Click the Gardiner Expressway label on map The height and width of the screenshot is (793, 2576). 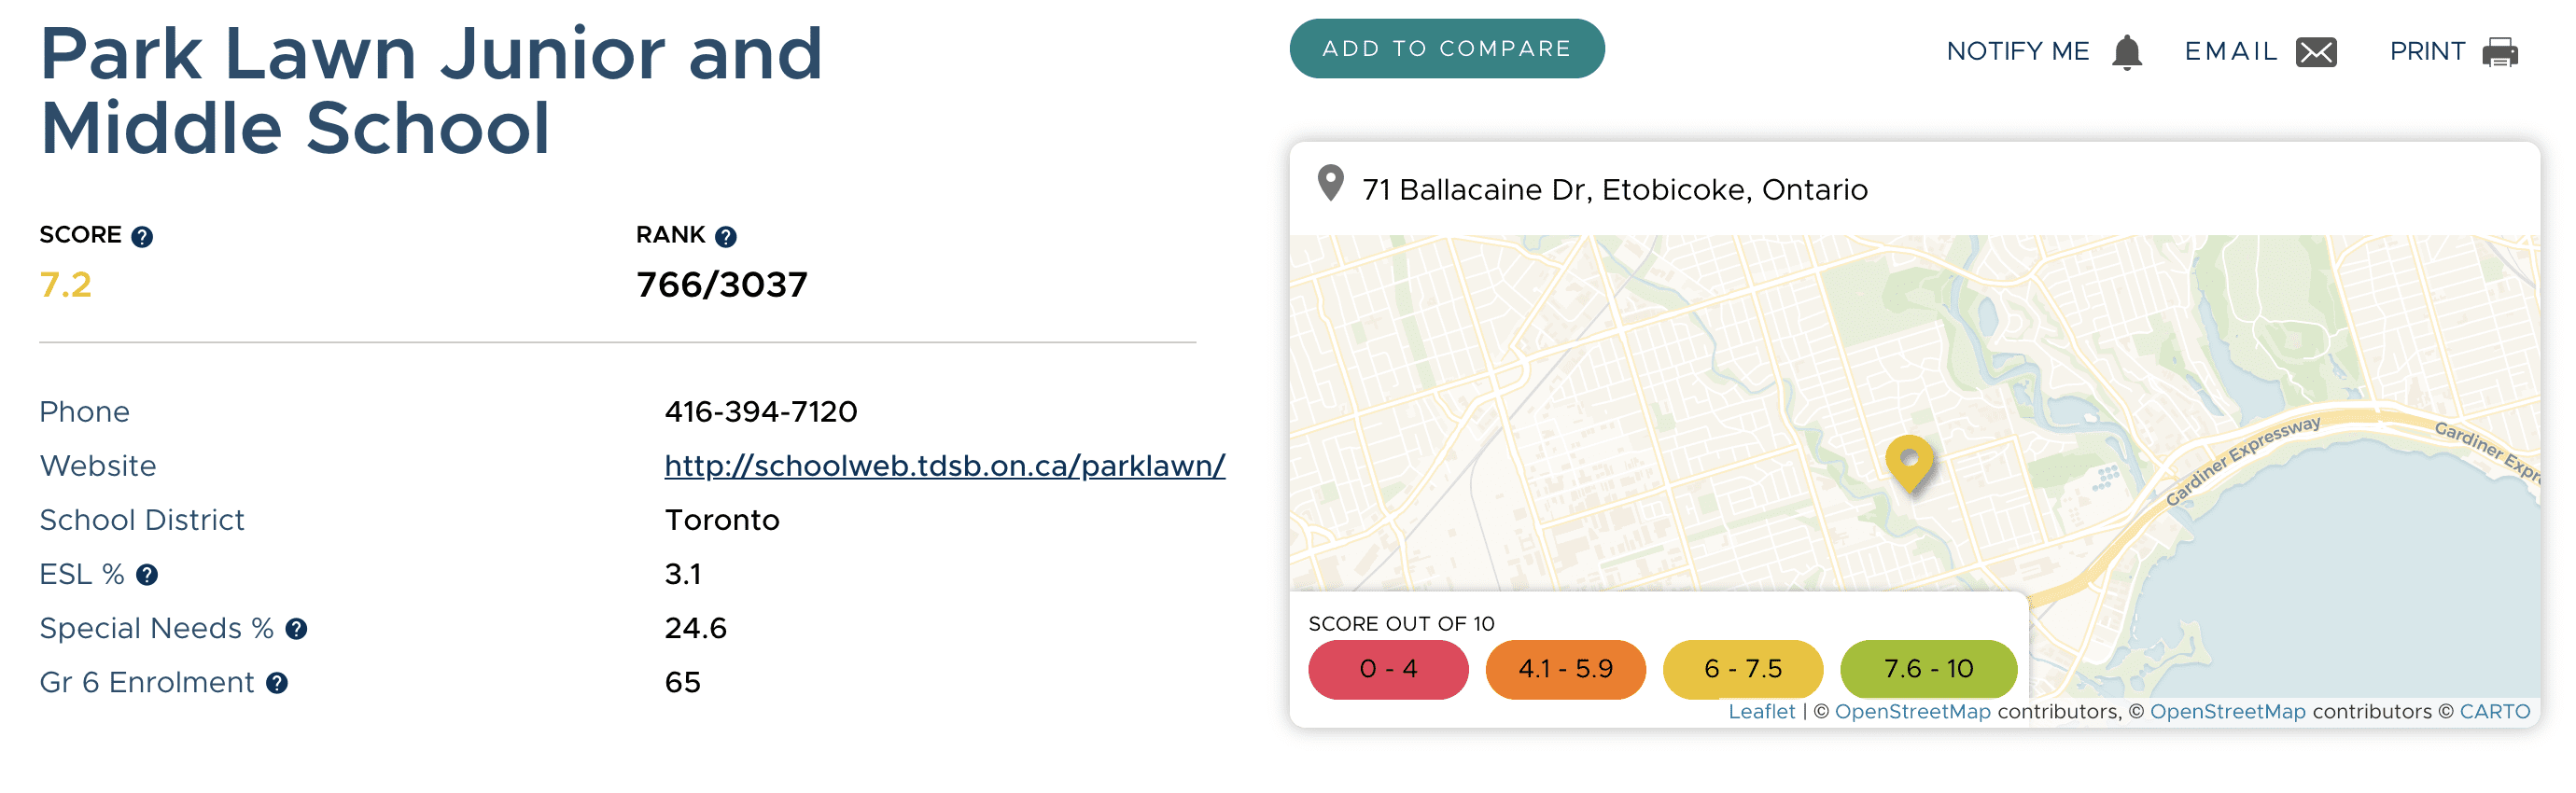[x=2242, y=460]
